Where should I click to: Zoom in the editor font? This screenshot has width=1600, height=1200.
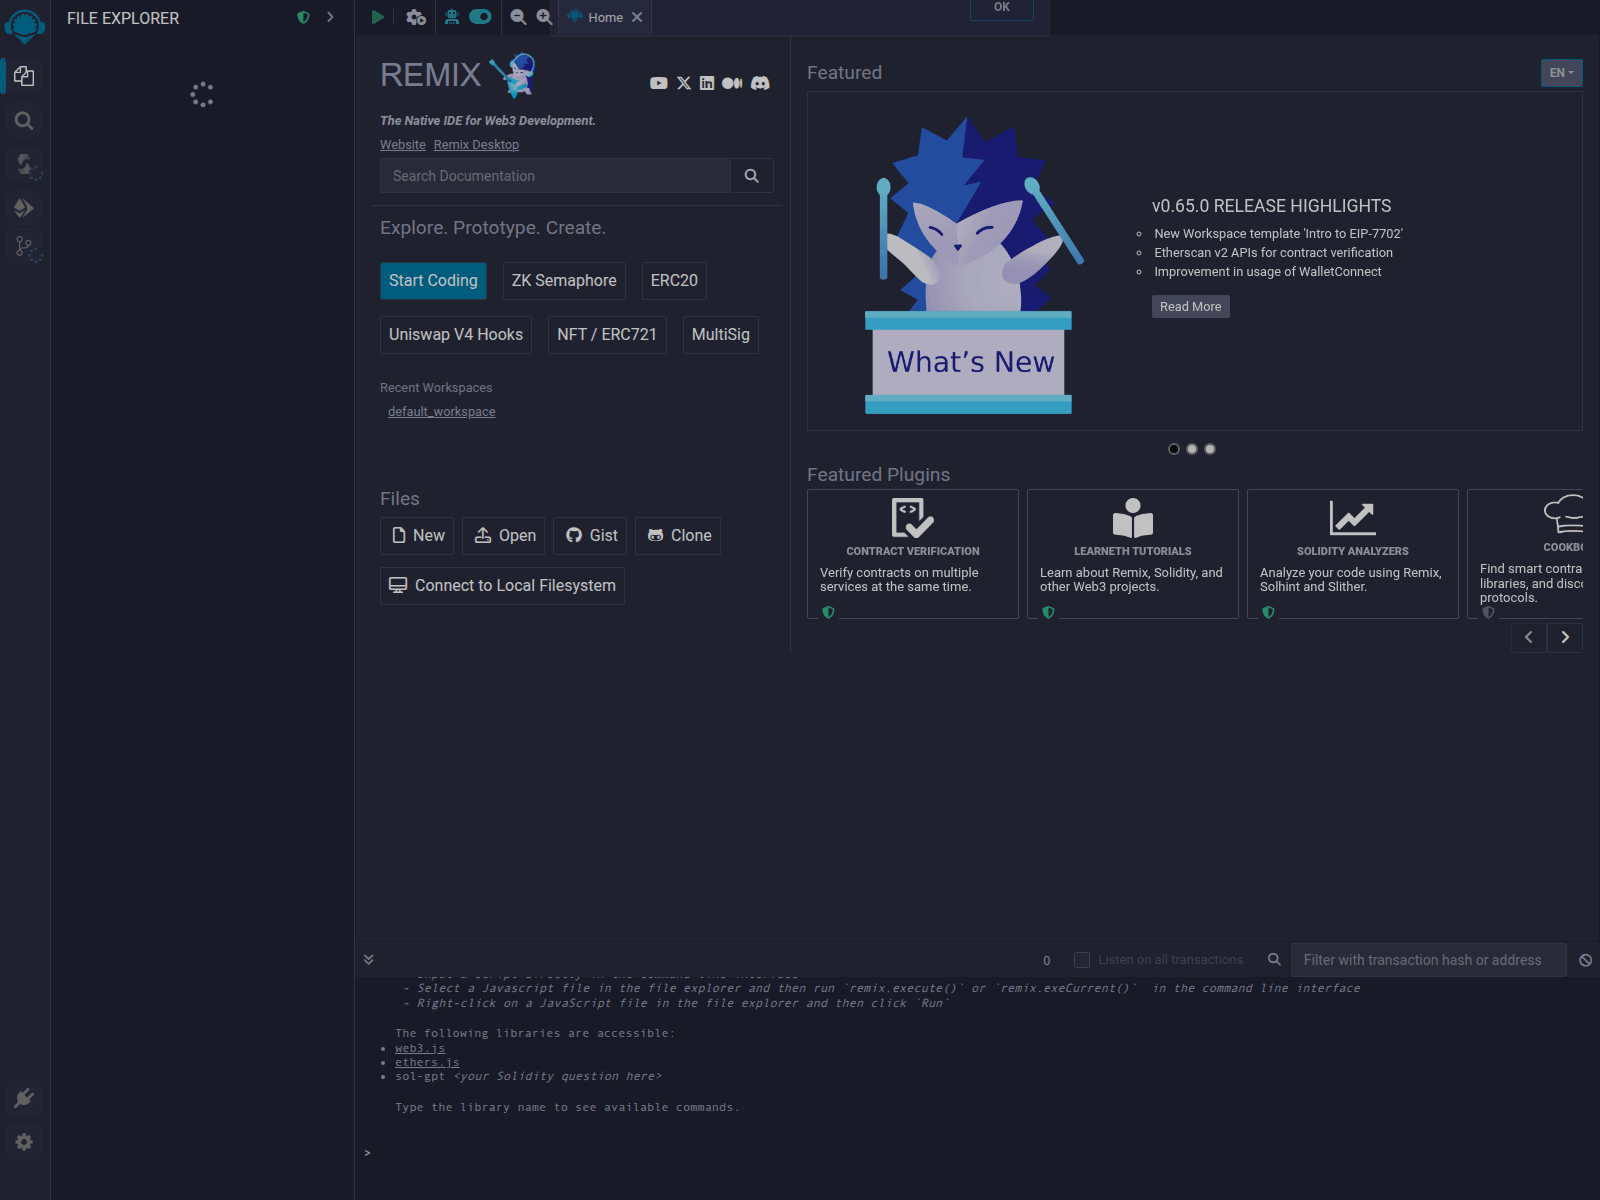tap(544, 17)
